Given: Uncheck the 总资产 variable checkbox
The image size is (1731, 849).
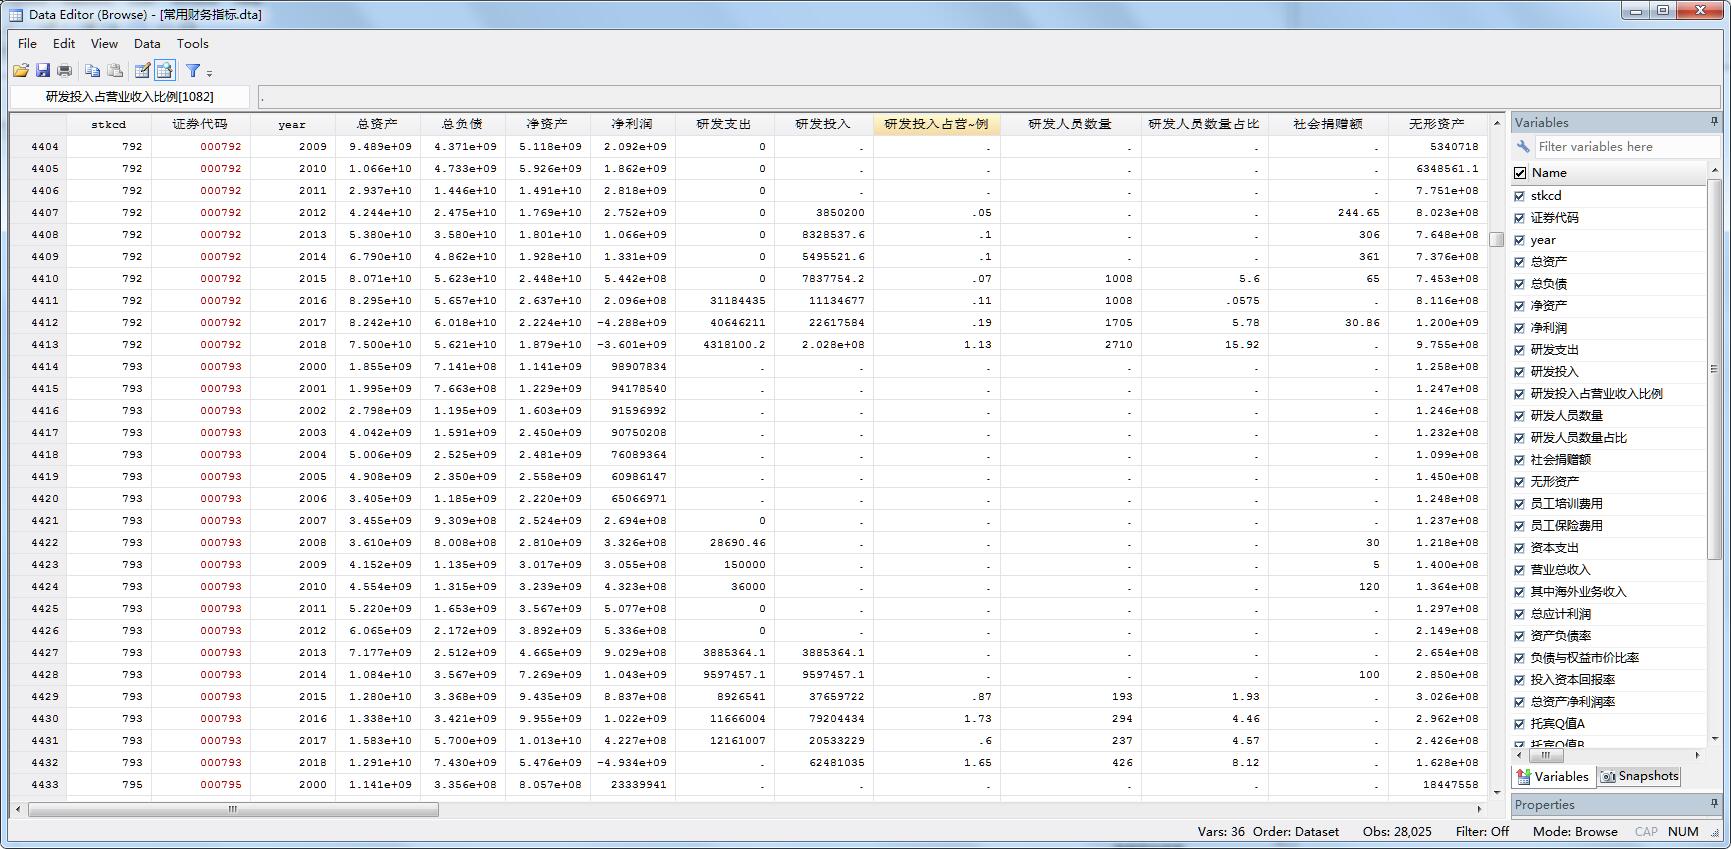Looking at the screenshot, I should click(x=1520, y=262).
